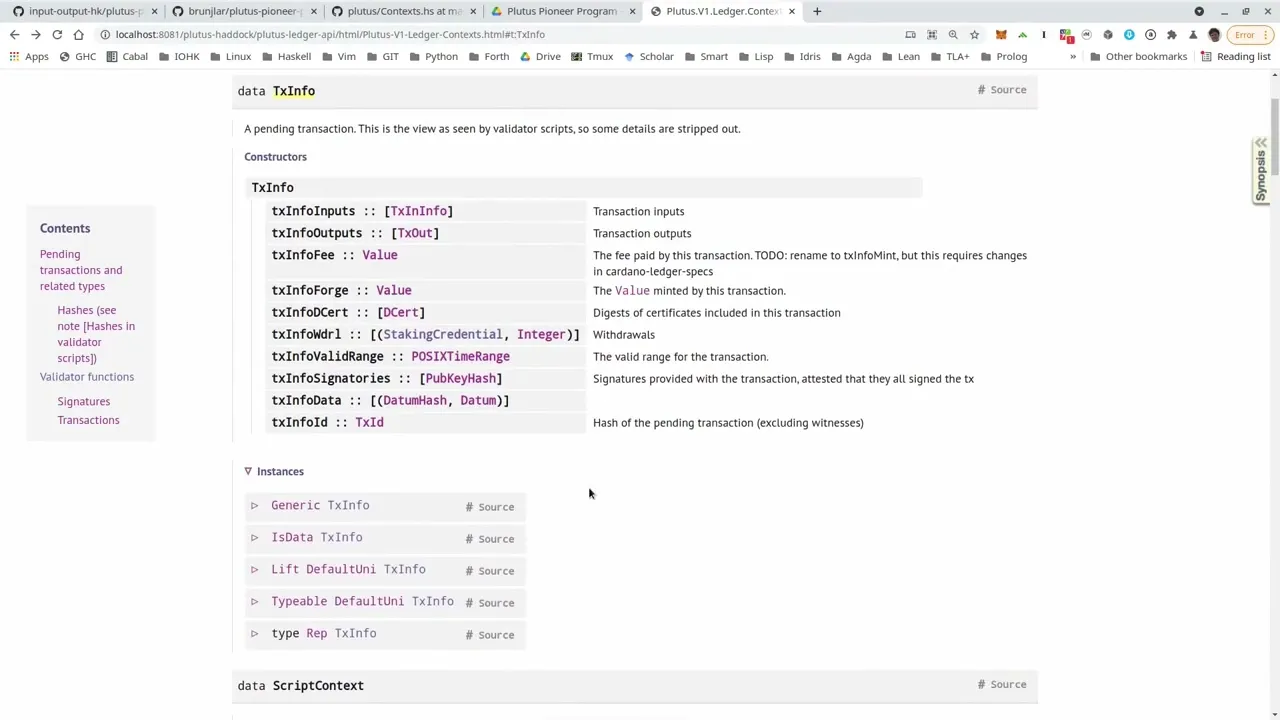The image size is (1280, 720).
Task: Click the cast-to-device icon
Action: coord(909,34)
